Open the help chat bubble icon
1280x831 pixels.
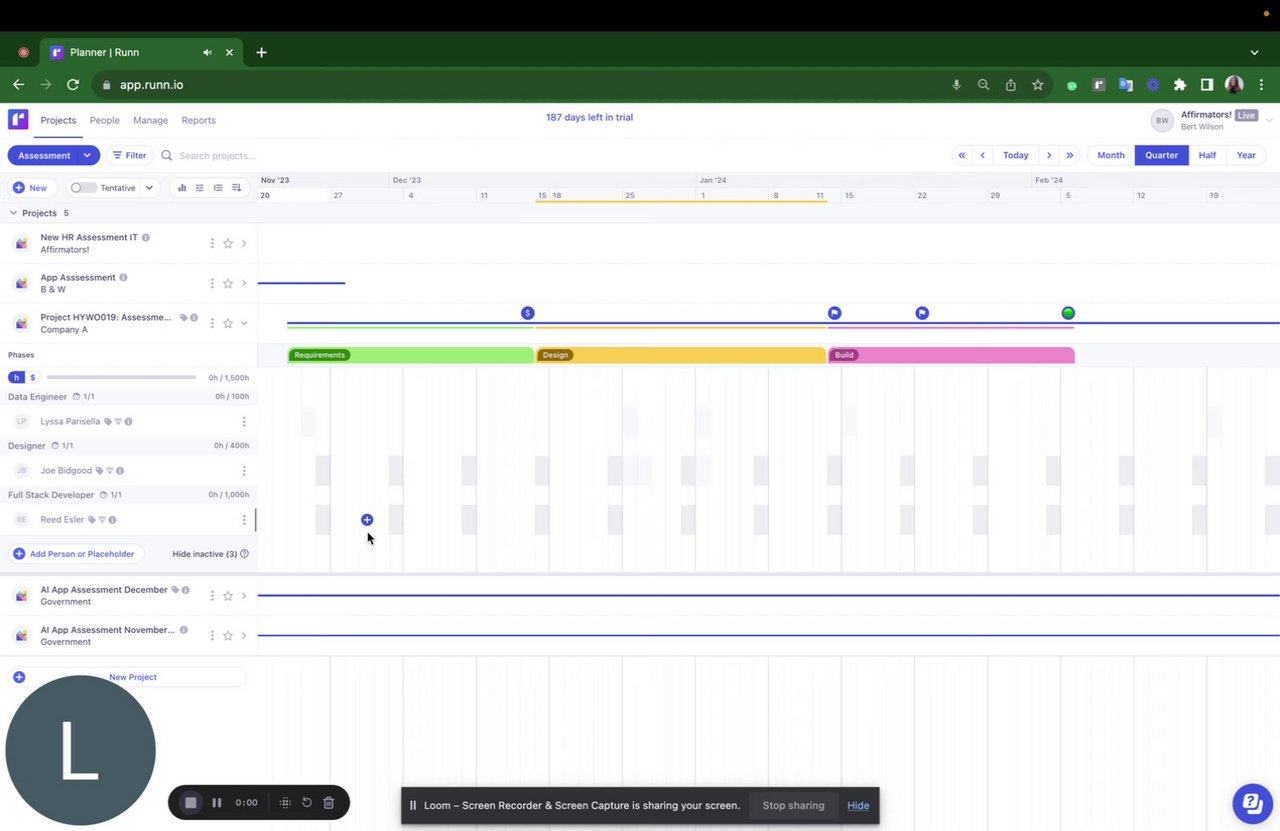tap(1251, 802)
